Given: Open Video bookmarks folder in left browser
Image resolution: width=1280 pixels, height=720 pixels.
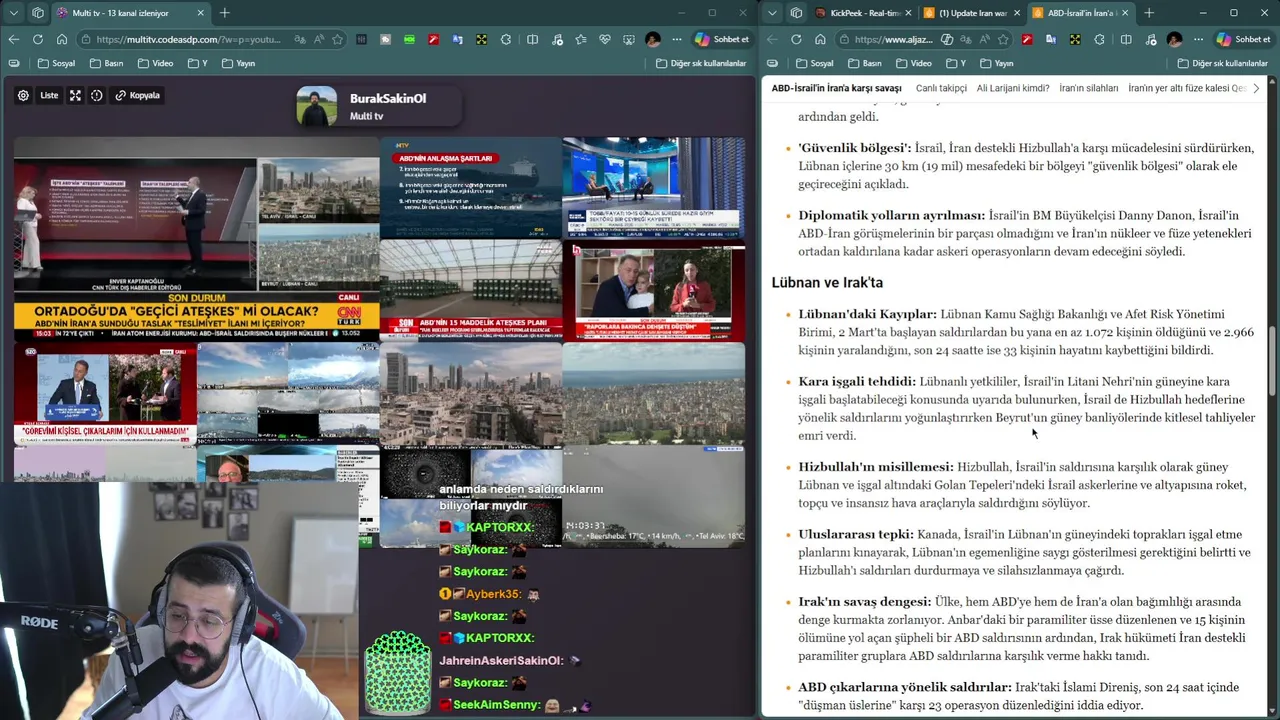Looking at the screenshot, I should coord(155,63).
